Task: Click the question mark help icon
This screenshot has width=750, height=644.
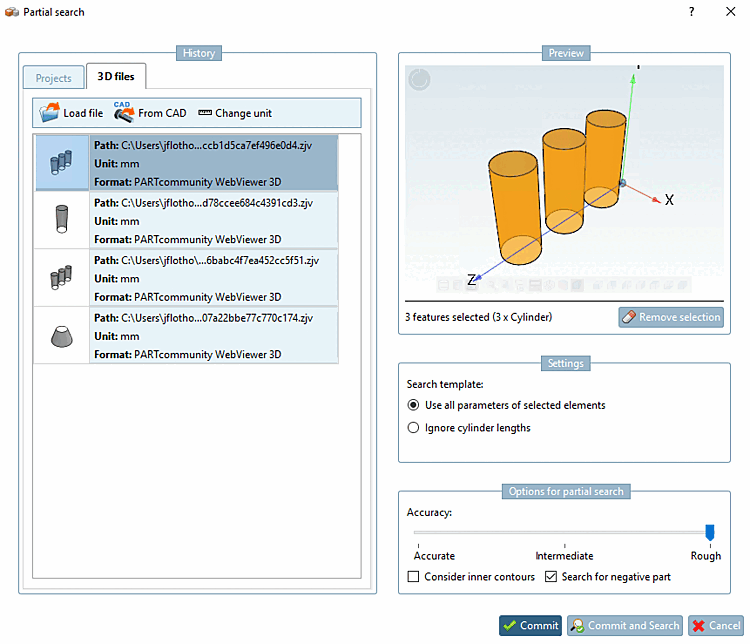Action: click(x=692, y=12)
